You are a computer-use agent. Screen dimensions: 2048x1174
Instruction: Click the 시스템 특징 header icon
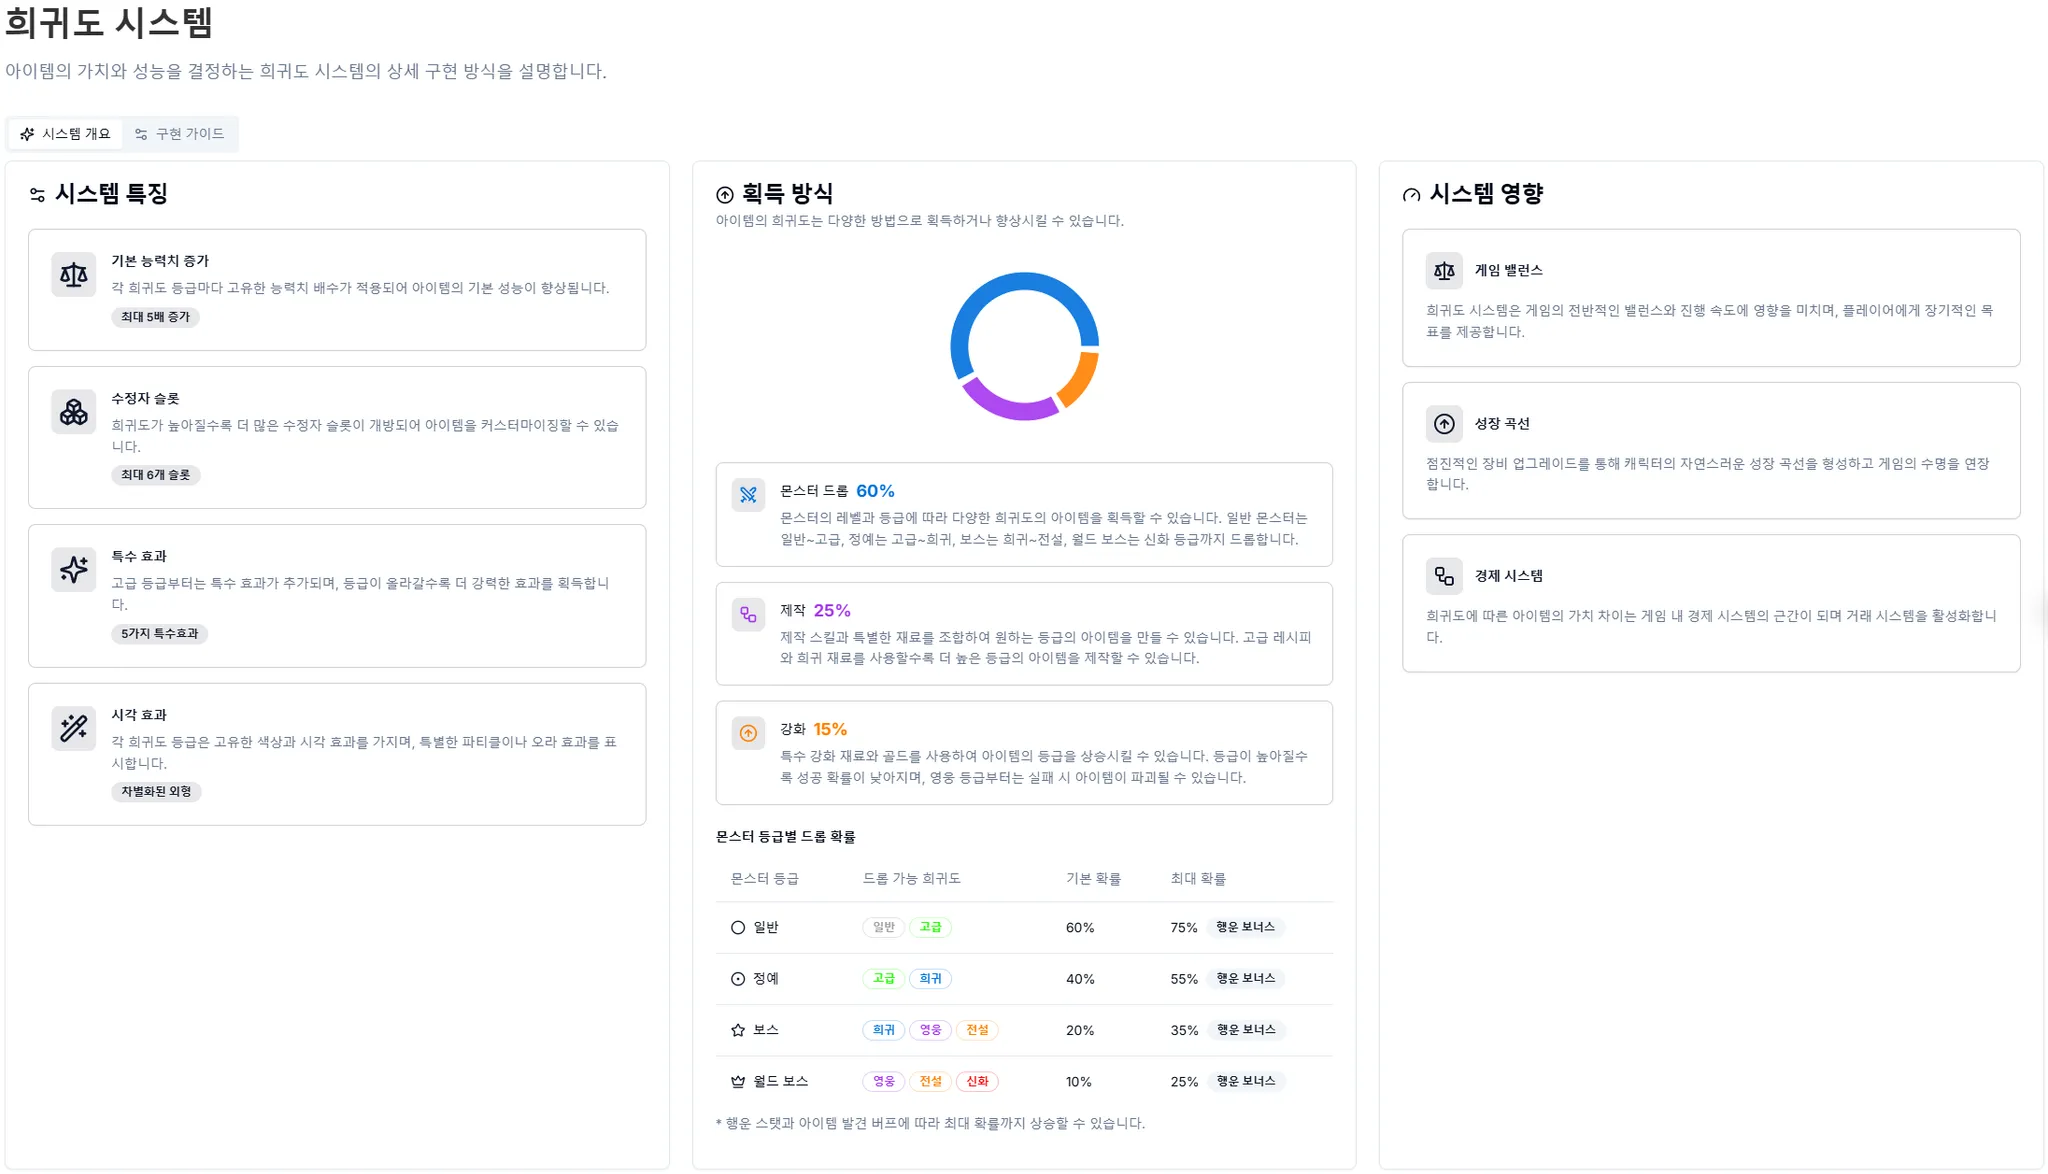pos(37,194)
